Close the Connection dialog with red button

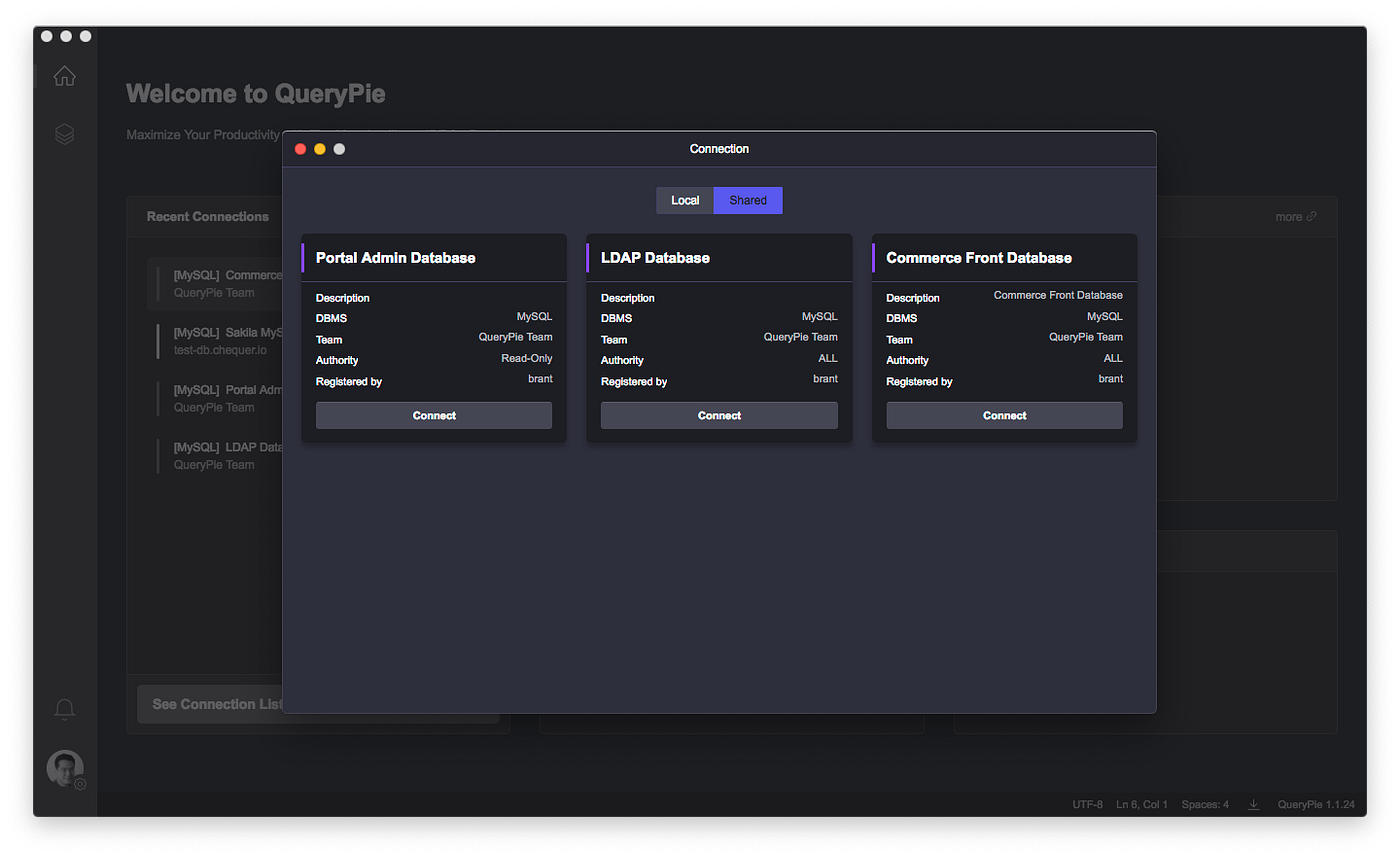pyautogui.click(x=300, y=149)
